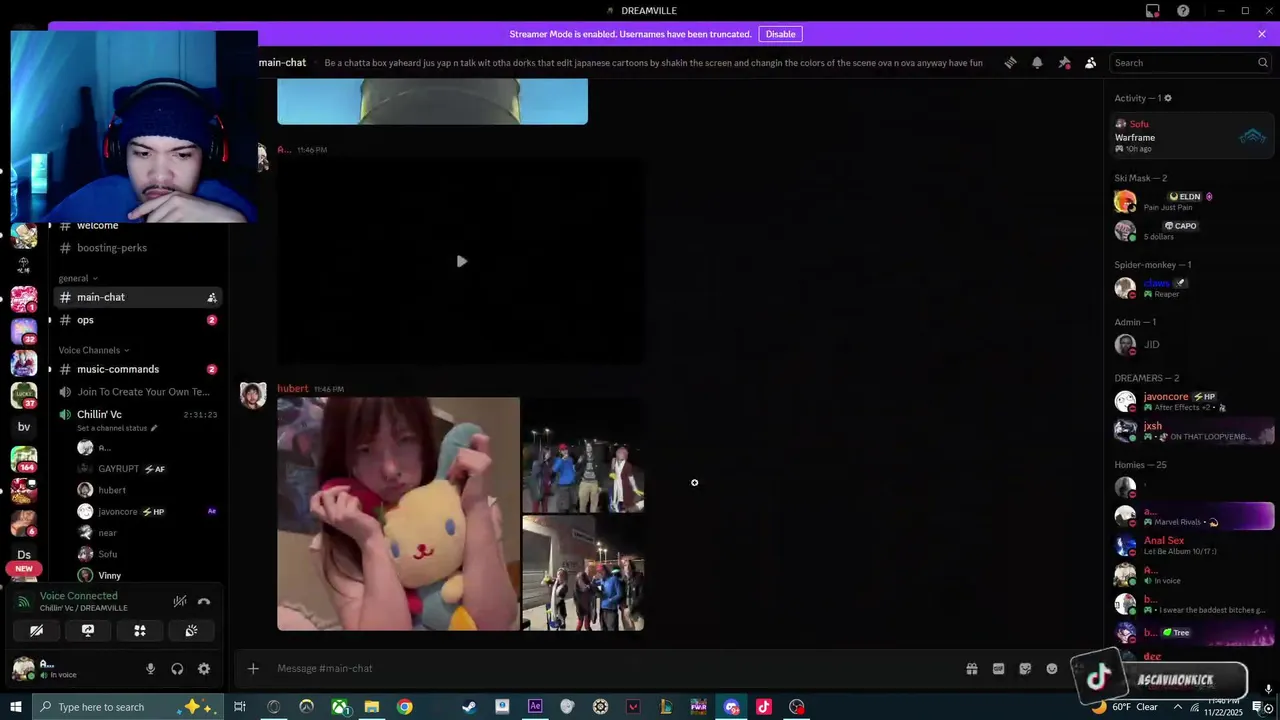Open the Ds server icon
Viewport: 1280px width, 720px height.
click(x=24, y=554)
